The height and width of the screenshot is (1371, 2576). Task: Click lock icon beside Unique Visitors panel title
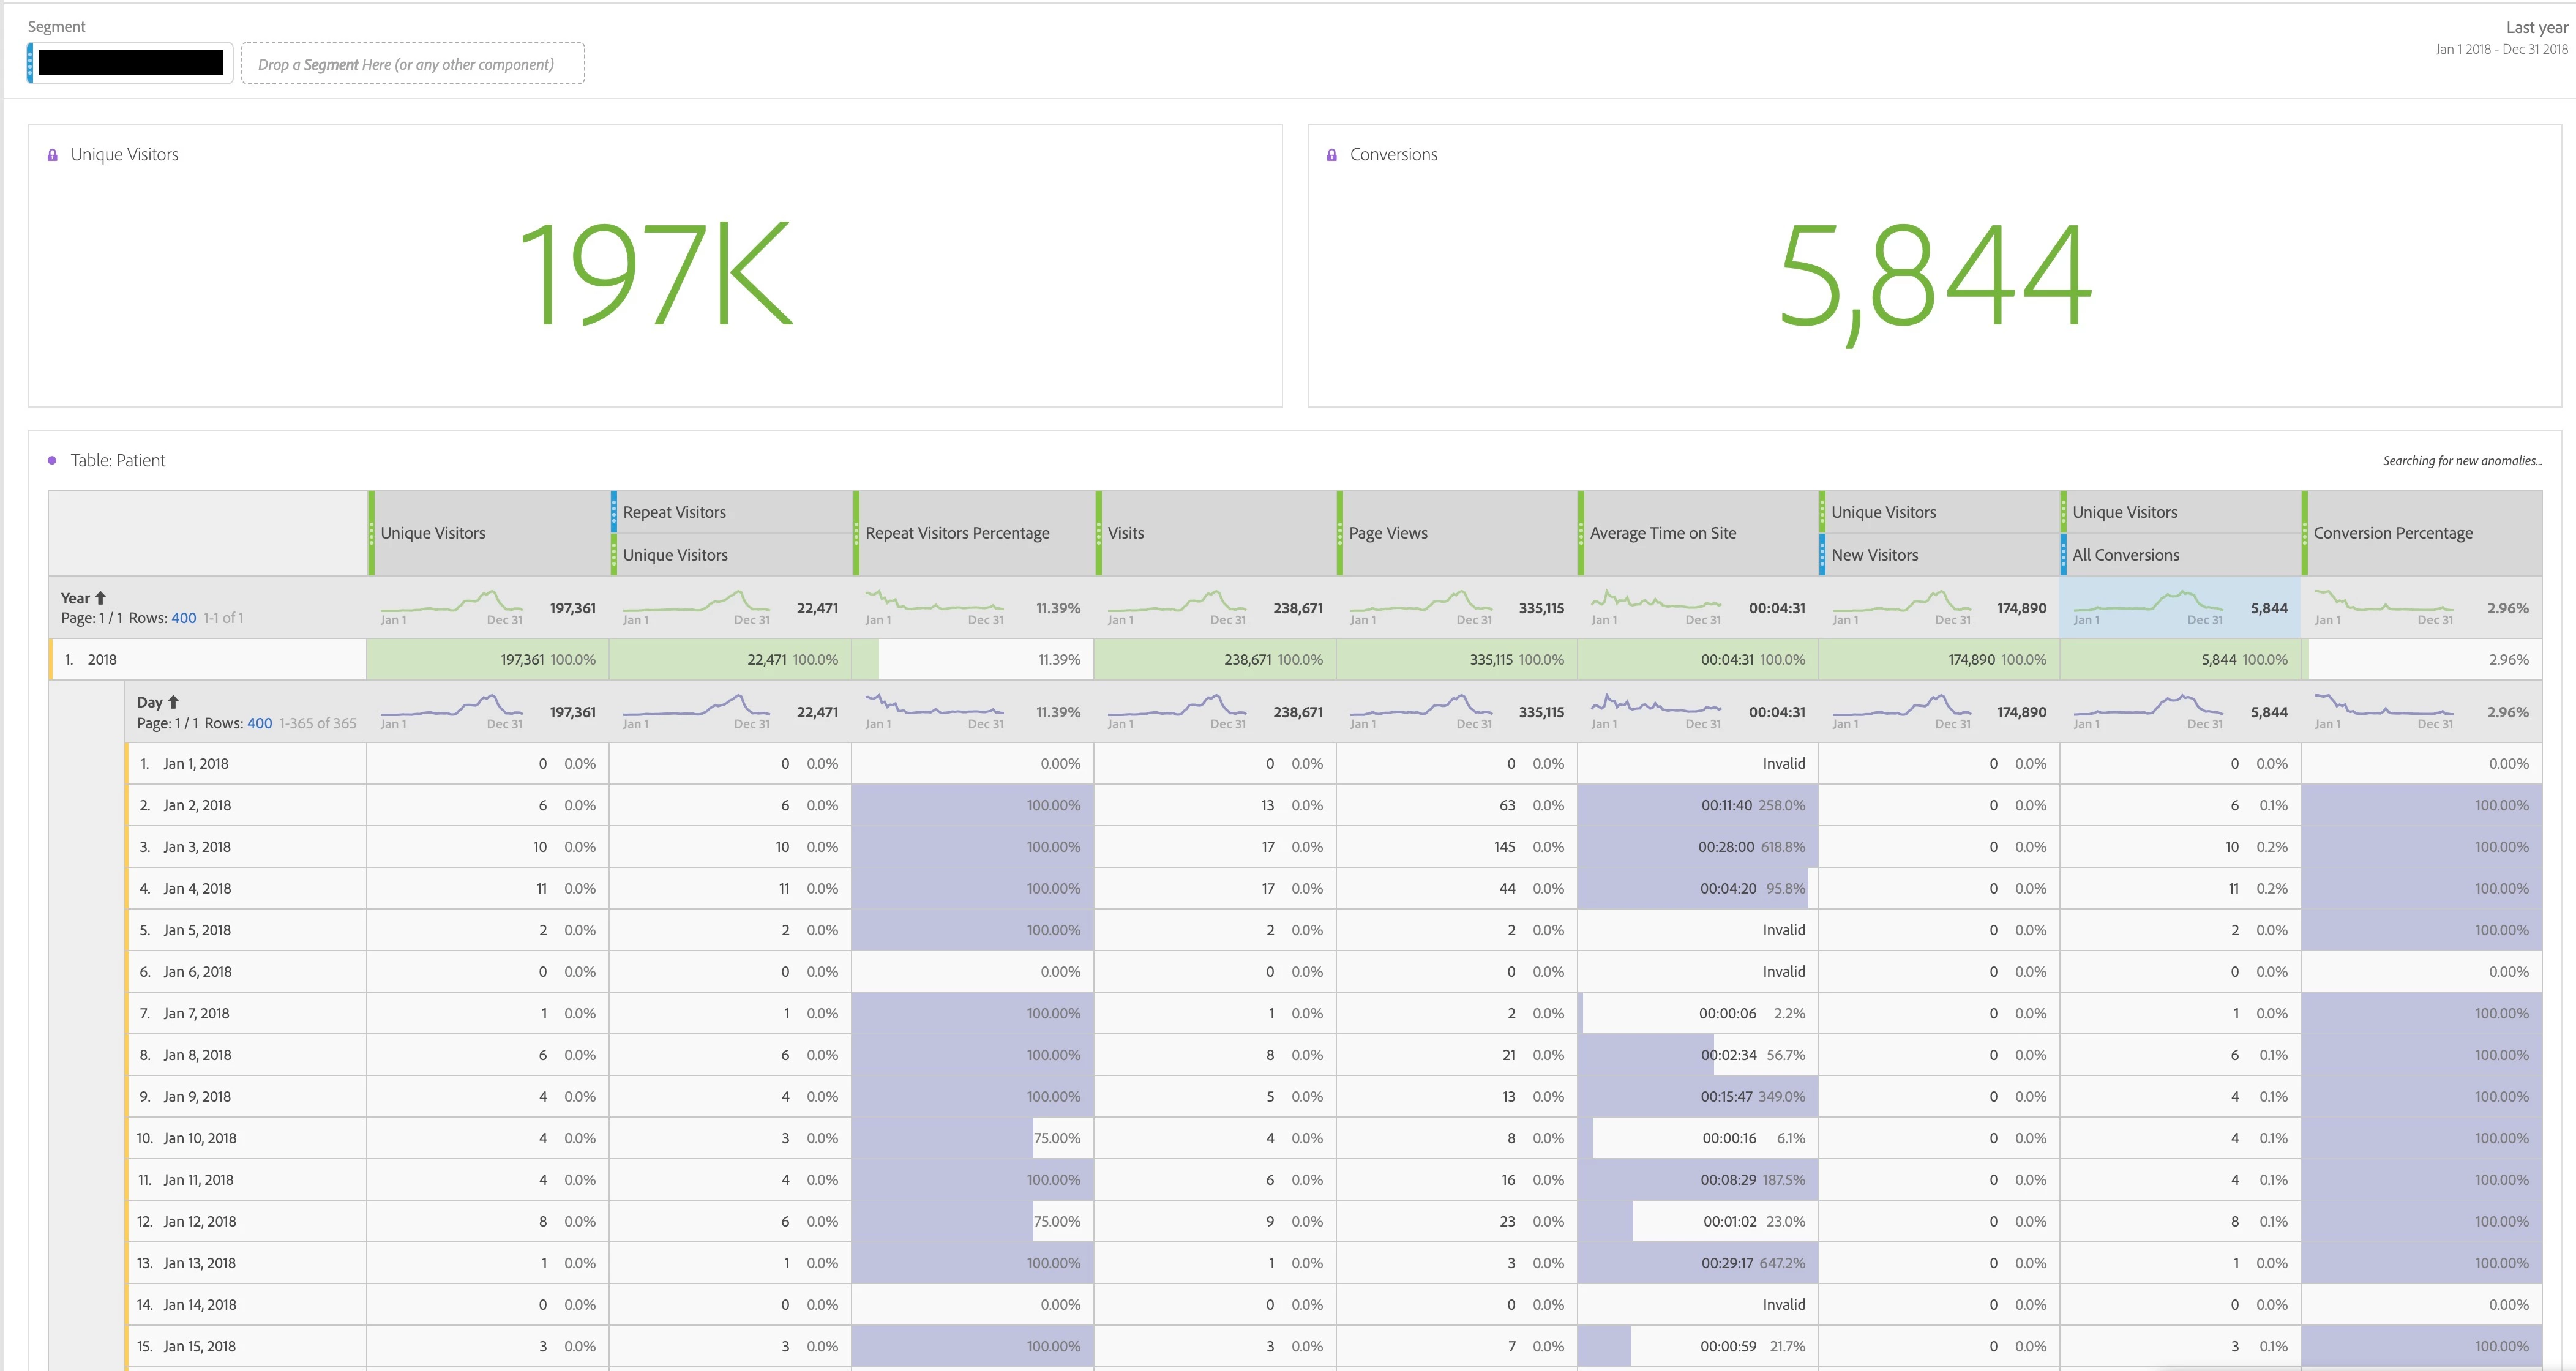click(x=53, y=155)
